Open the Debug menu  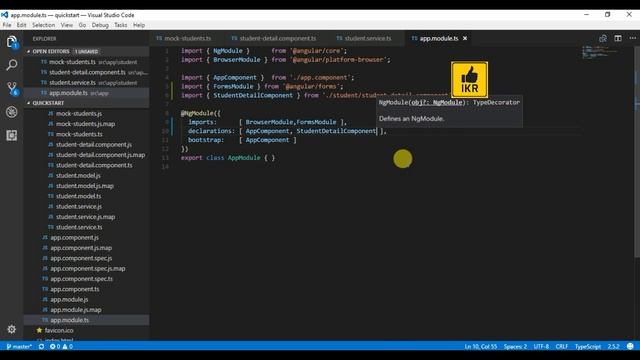[100, 25]
